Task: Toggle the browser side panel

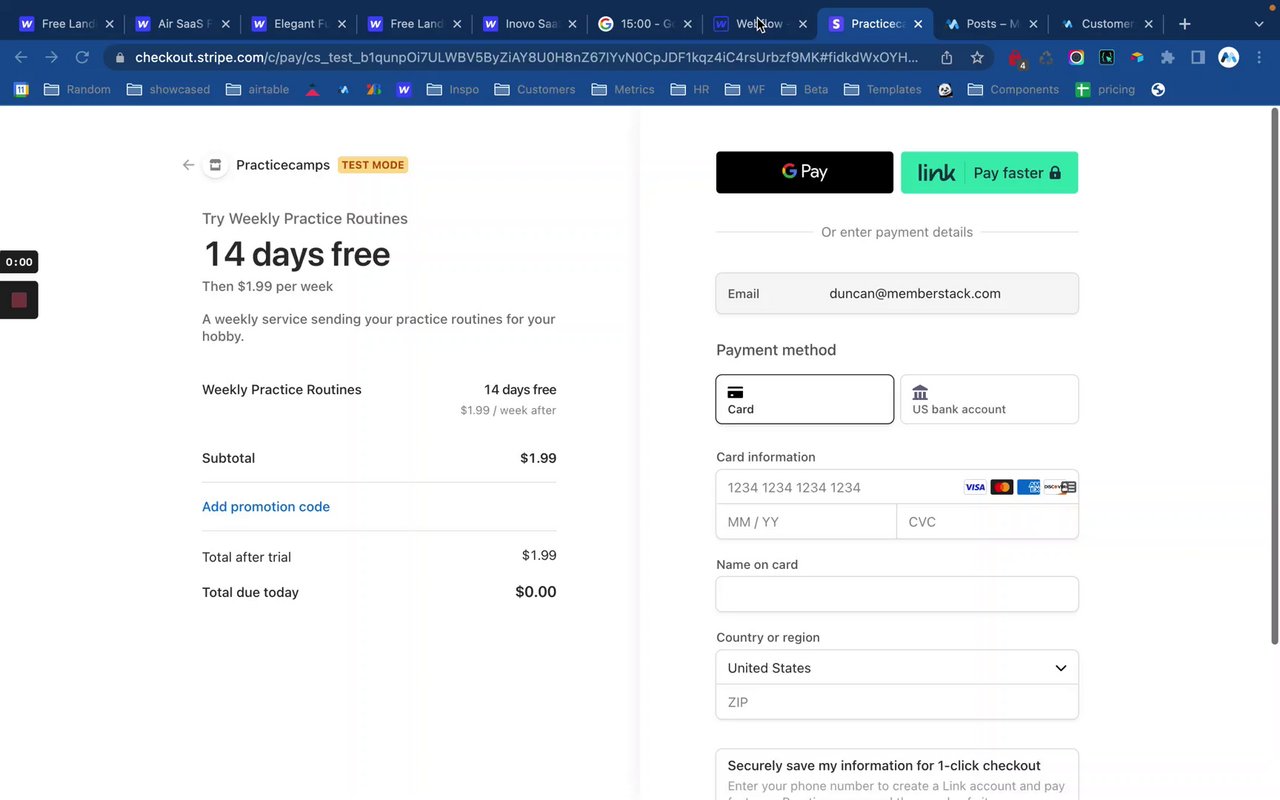Action: pos(1198,58)
